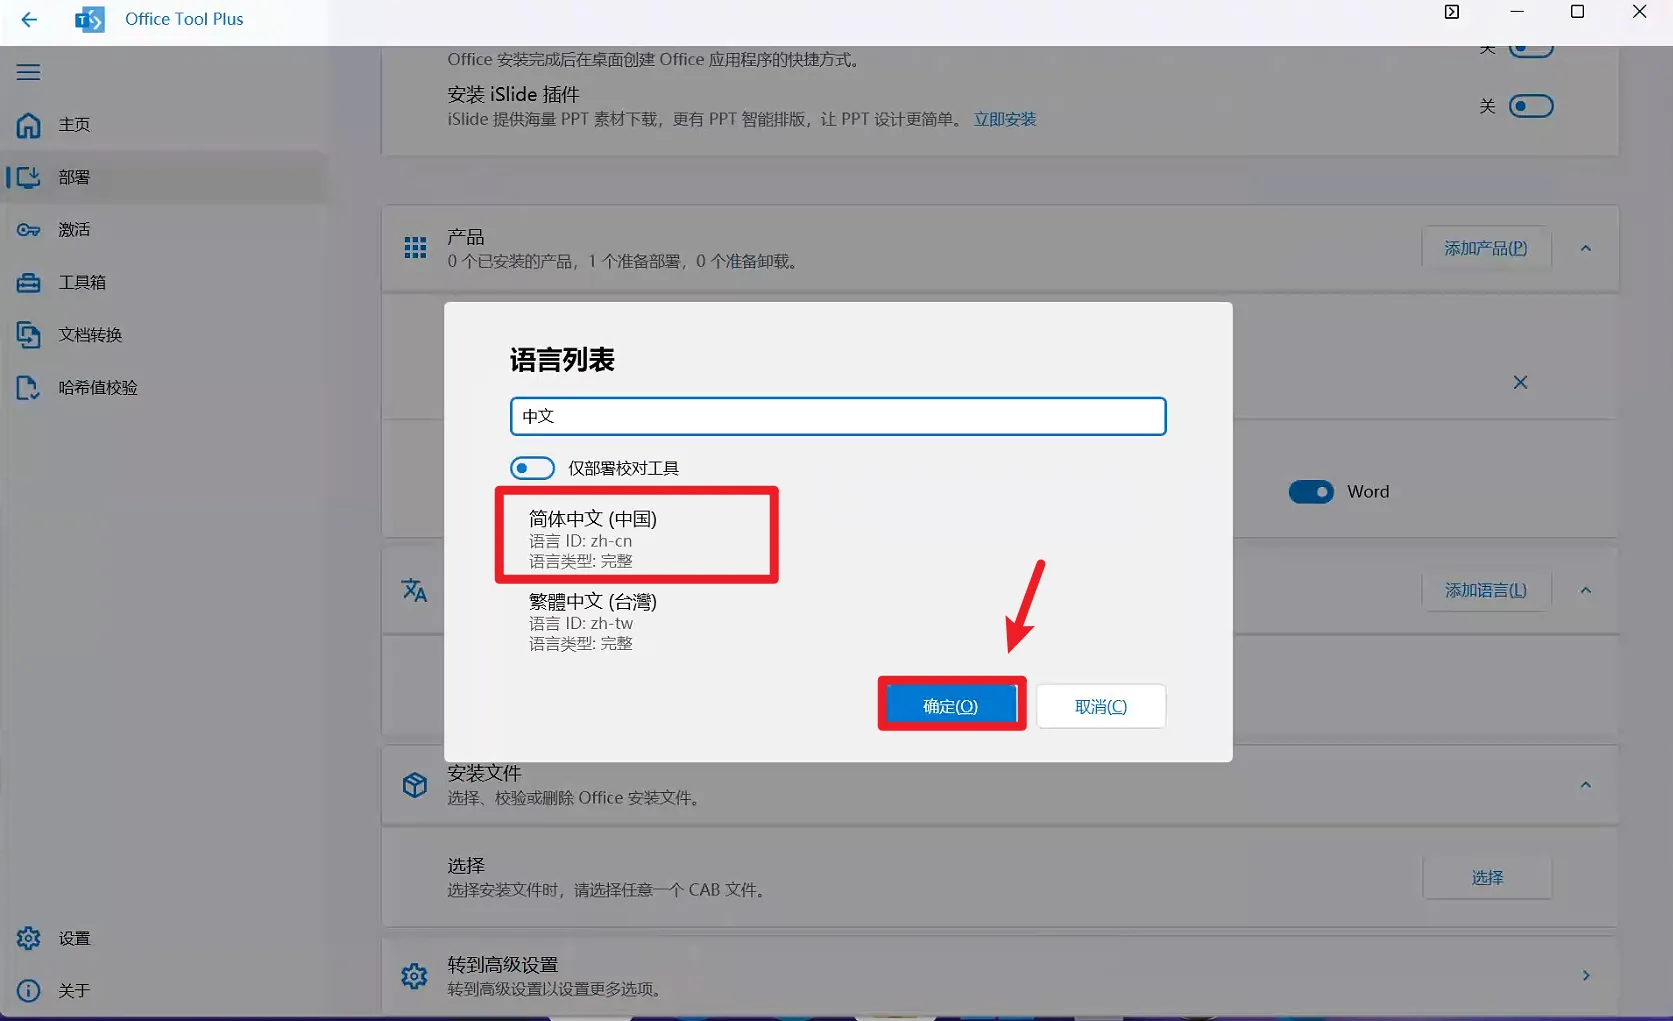
Task: Maximize the Office Tool Plus window
Action: click(1578, 12)
